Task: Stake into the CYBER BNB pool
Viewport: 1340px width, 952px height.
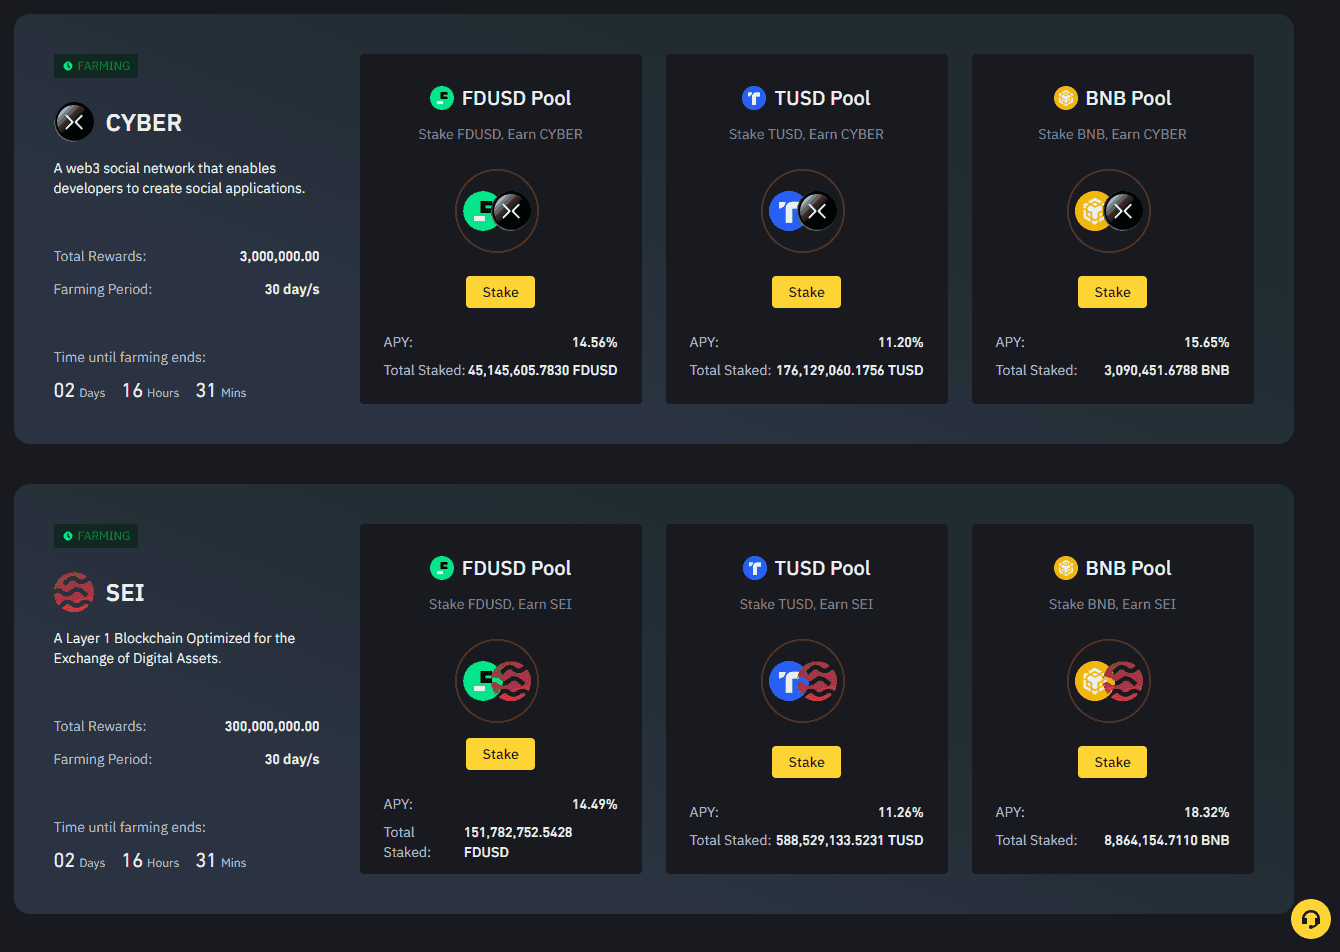Action: click(1112, 291)
